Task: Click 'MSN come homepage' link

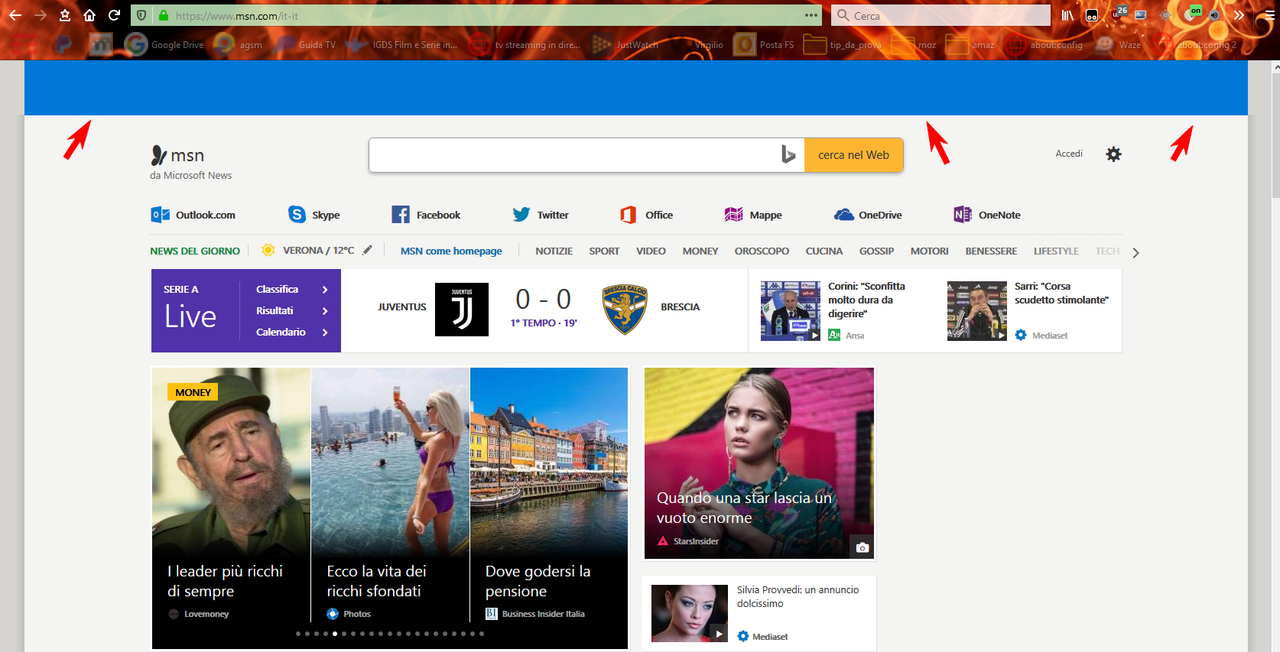Action: point(451,251)
